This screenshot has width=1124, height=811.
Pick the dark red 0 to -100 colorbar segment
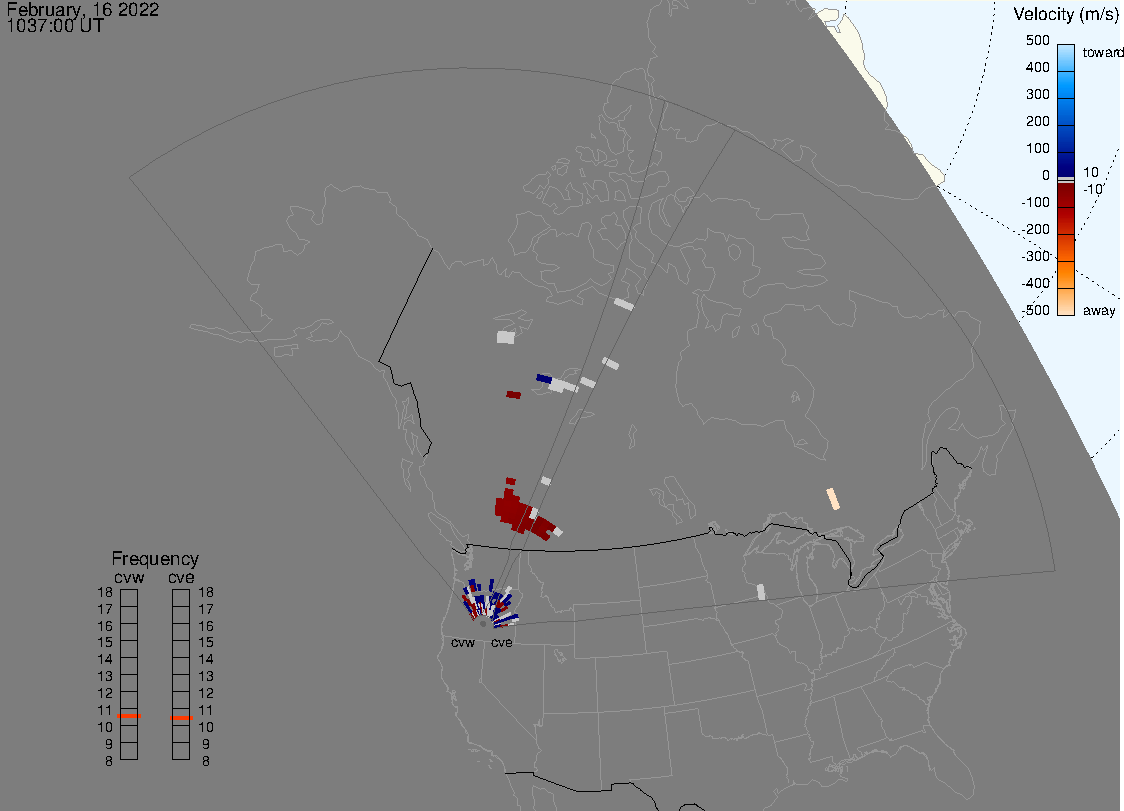[x=1066, y=195]
